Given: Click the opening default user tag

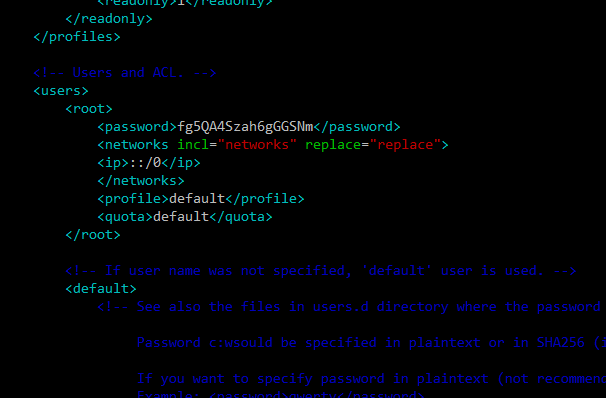Looking at the screenshot, I should pyautogui.click(x=101, y=289).
